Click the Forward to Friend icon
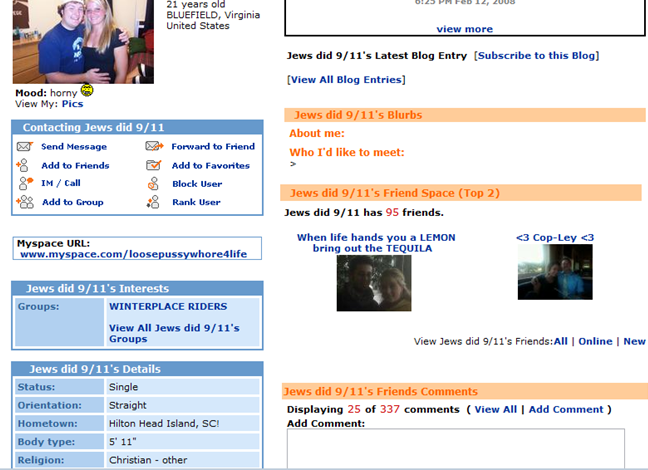This screenshot has width=648, height=470. 154,147
